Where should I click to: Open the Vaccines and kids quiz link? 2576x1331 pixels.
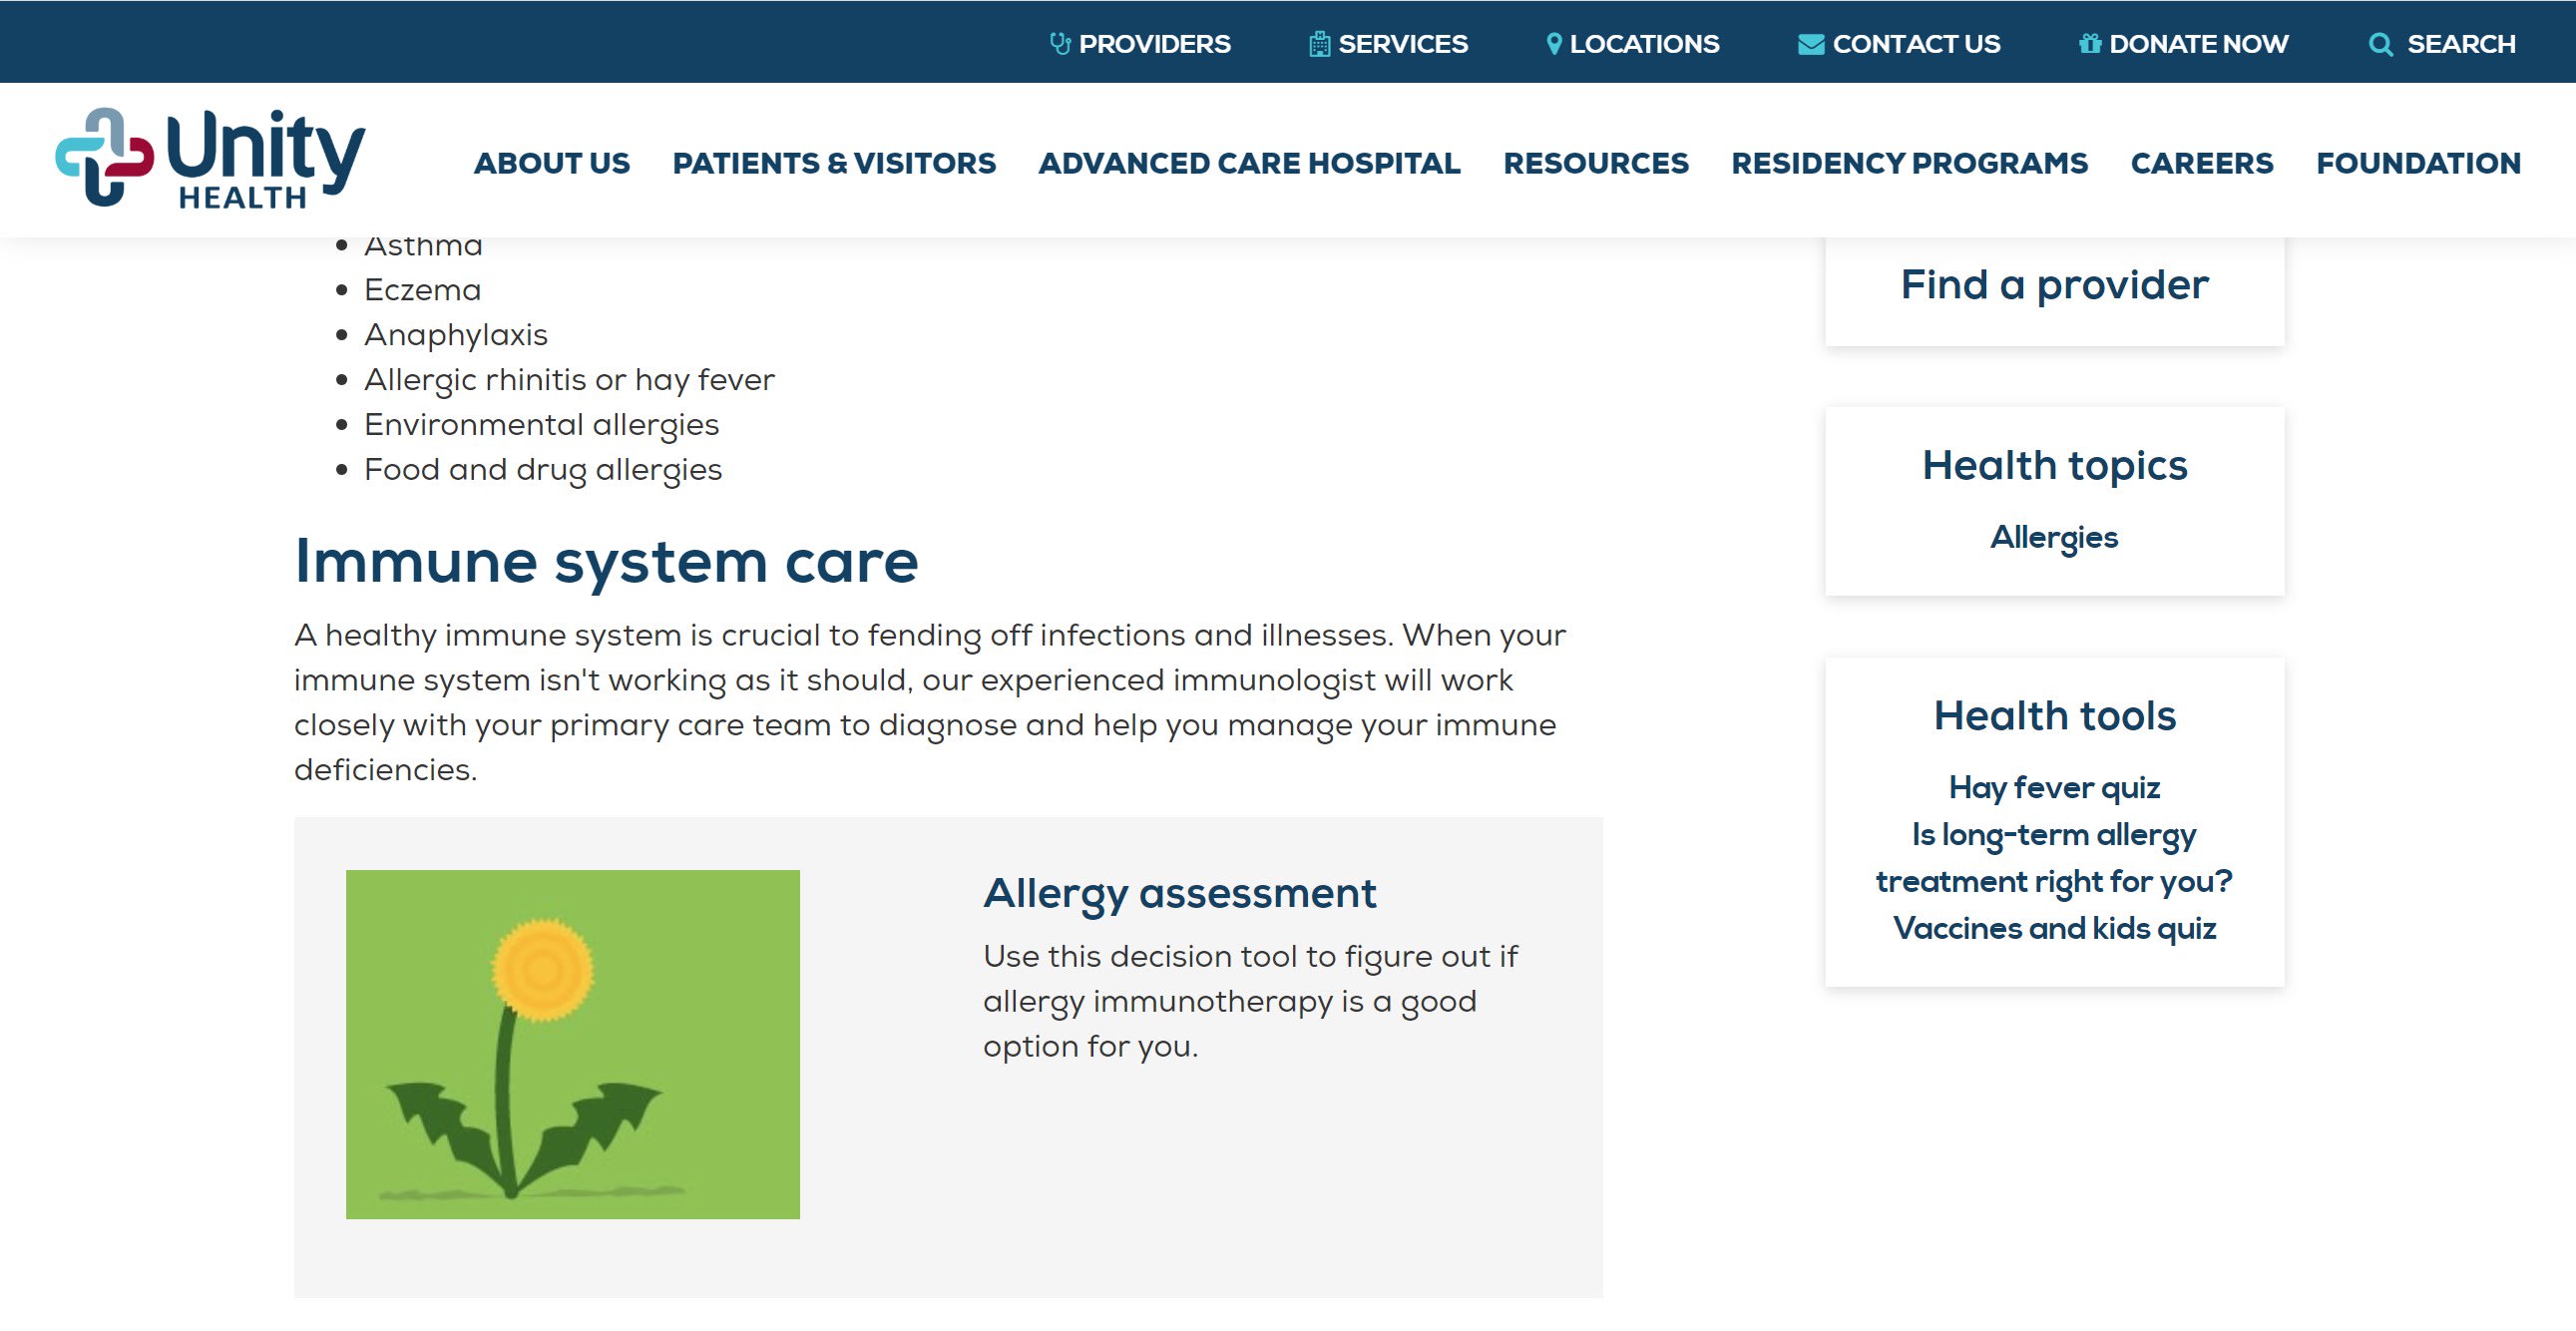(2054, 929)
